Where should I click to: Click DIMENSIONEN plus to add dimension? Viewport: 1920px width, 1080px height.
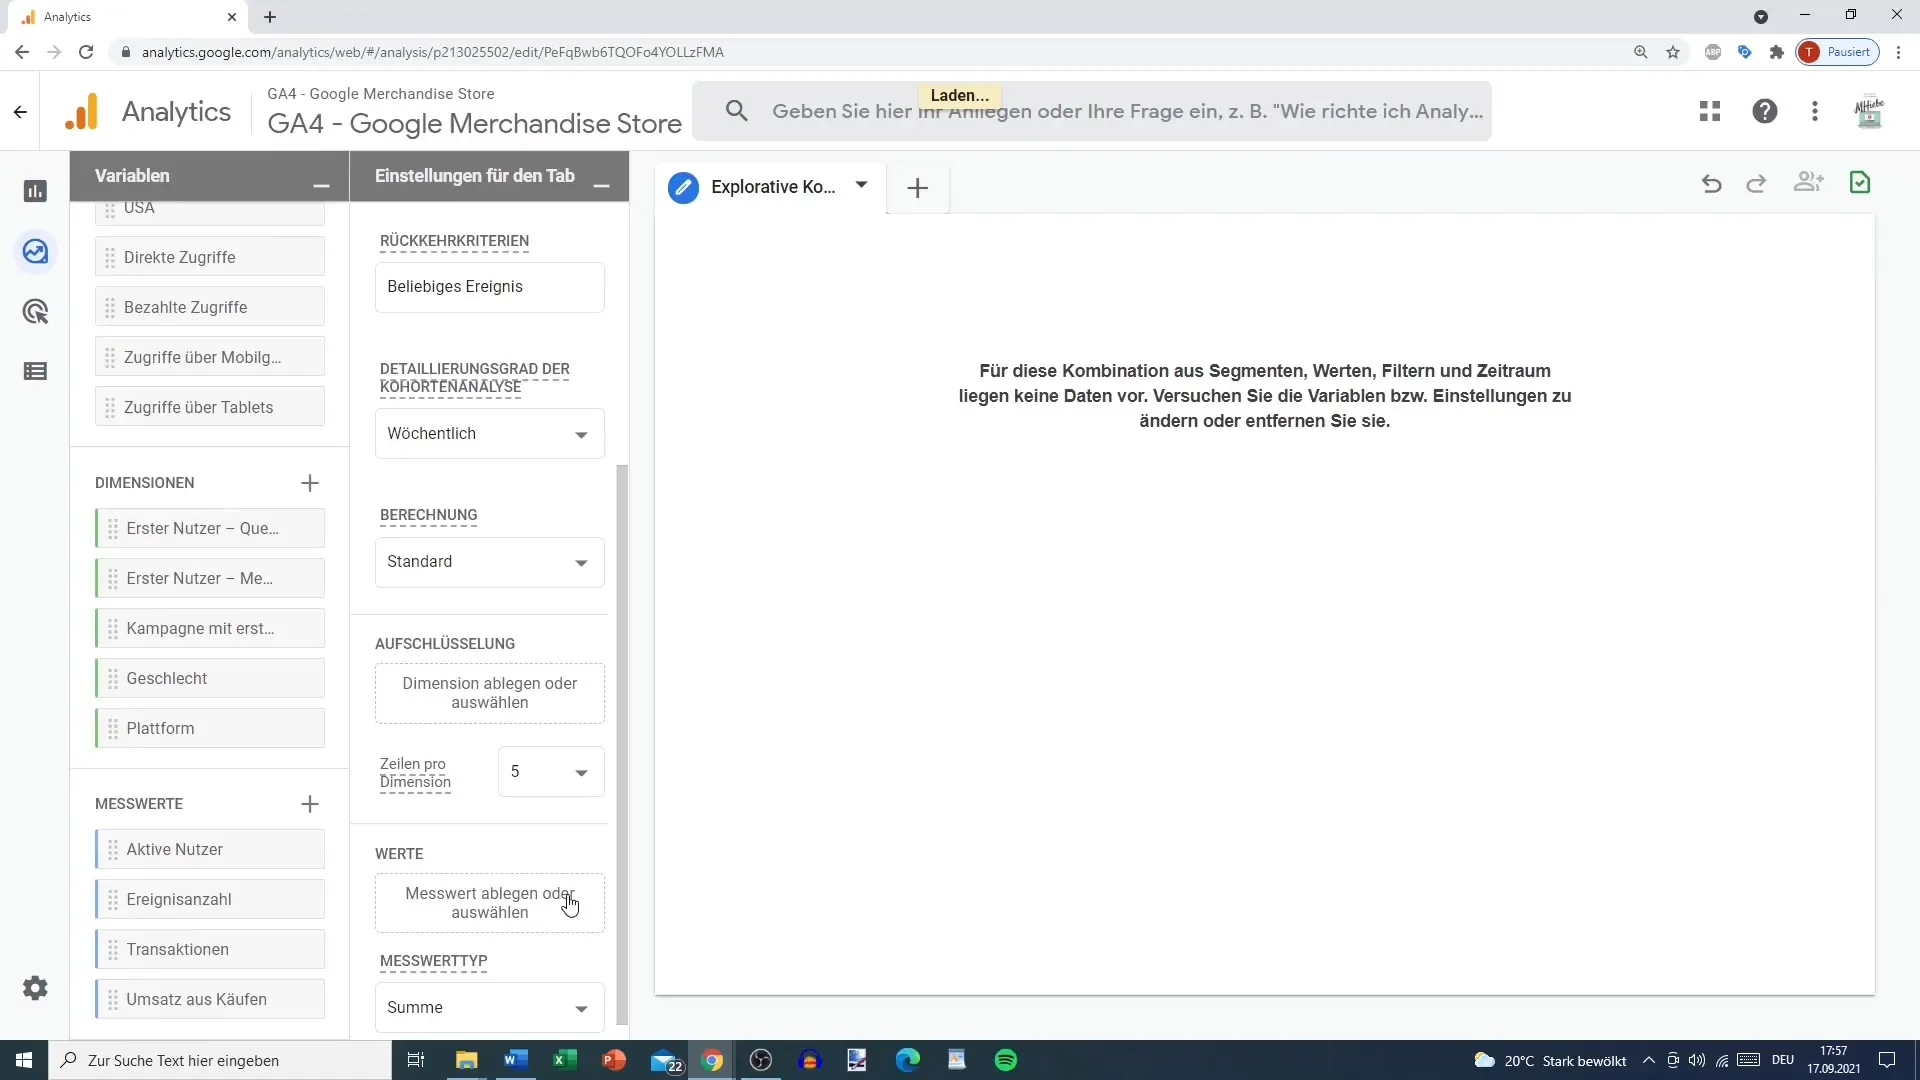(x=310, y=481)
